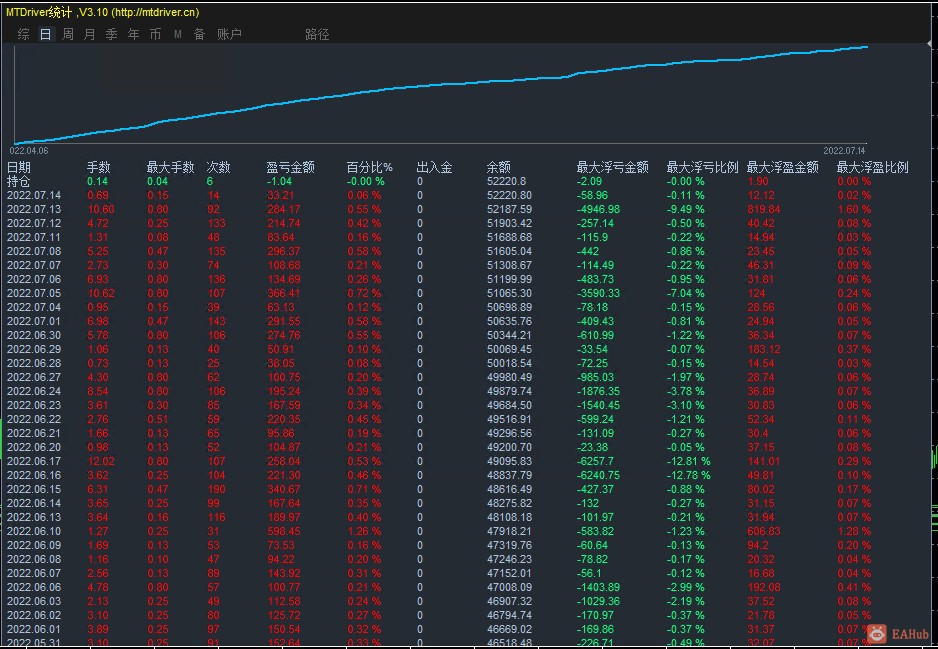This screenshot has width=938, height=649.
Task: Switch to the 账户 (account) tab
Action: point(229,34)
